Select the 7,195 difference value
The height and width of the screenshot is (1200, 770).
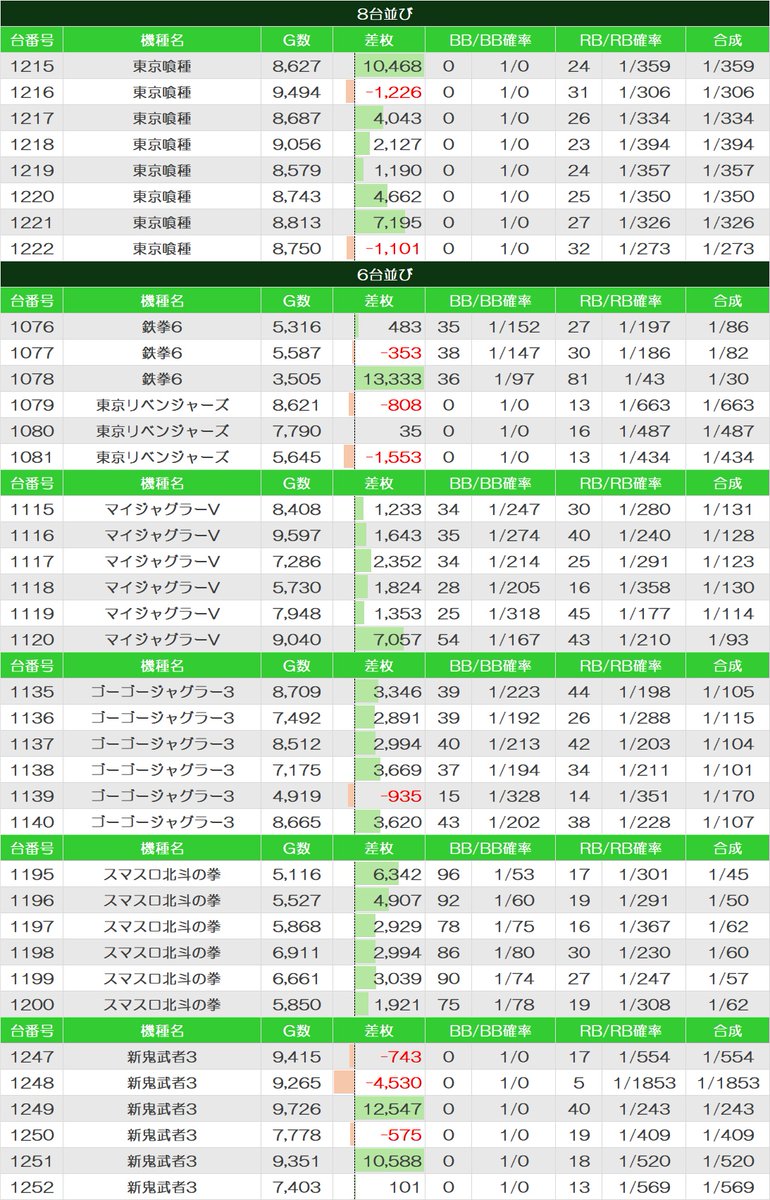click(x=398, y=222)
